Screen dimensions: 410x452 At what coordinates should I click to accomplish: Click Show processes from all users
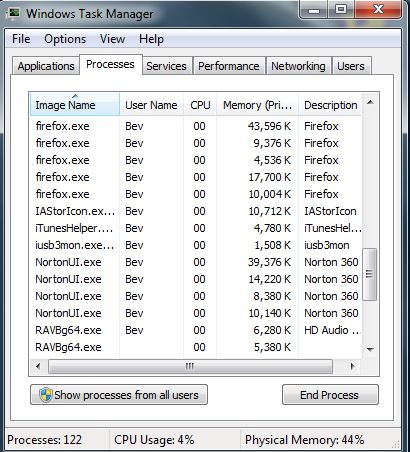tap(119, 395)
